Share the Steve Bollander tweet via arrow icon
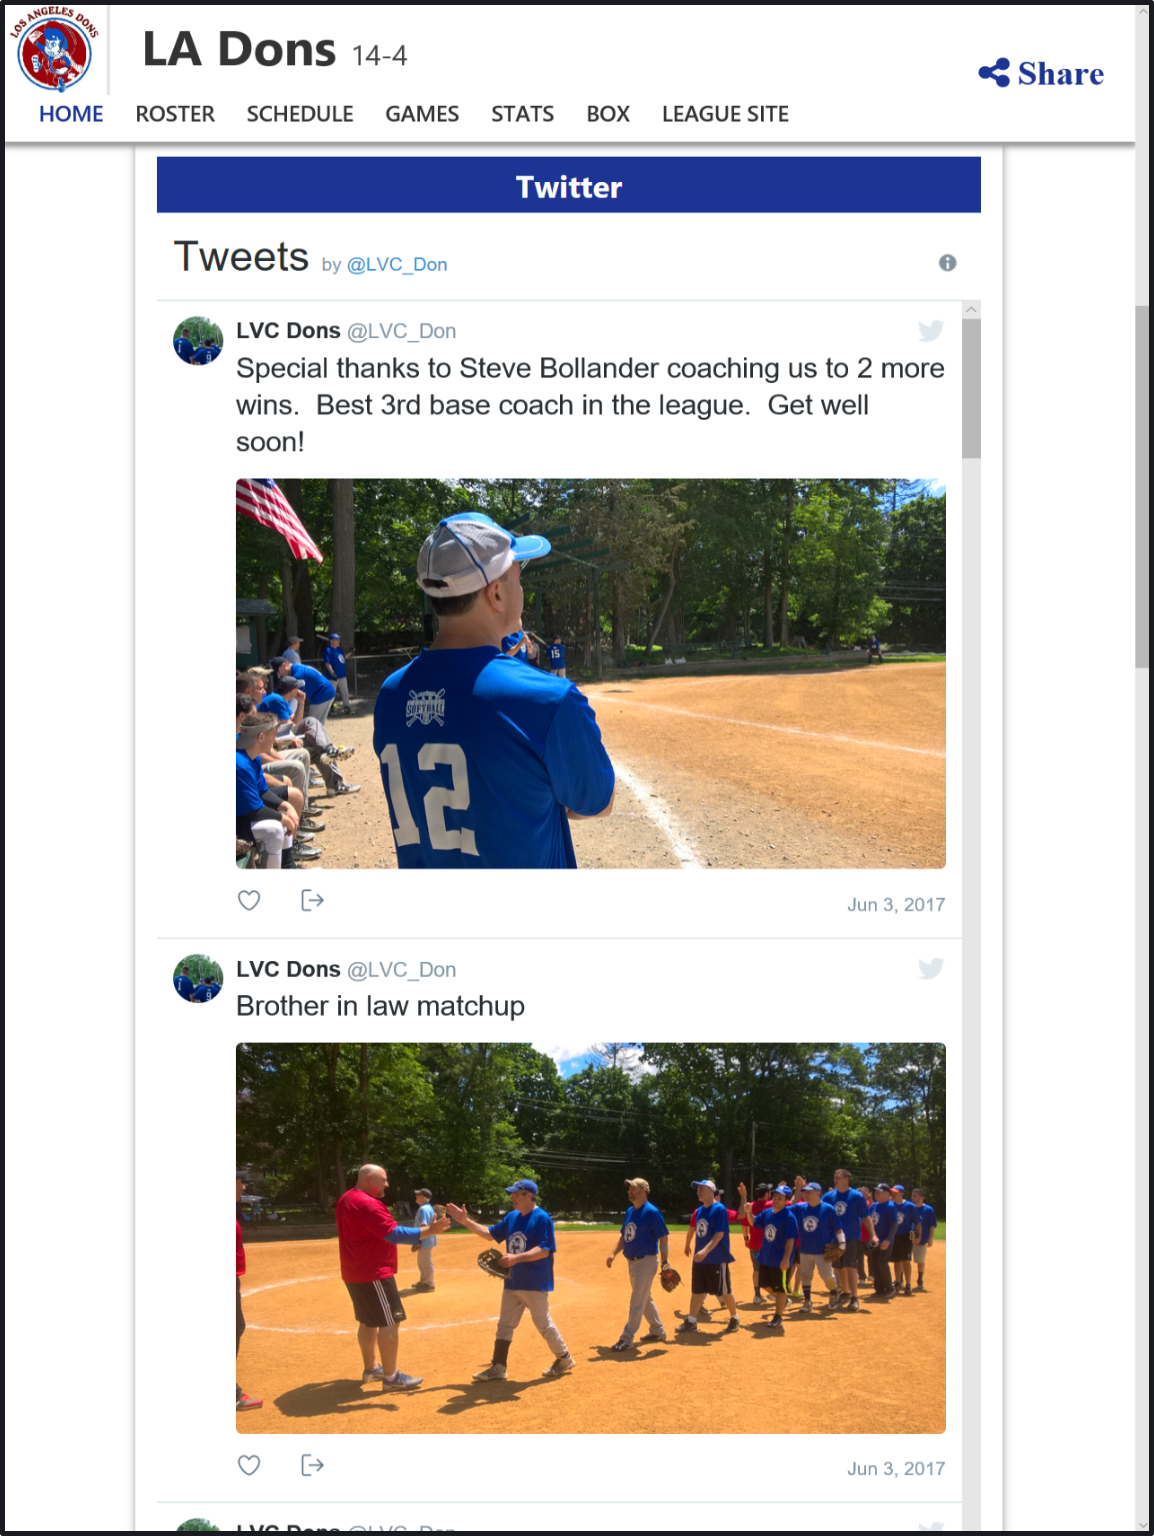 [312, 900]
